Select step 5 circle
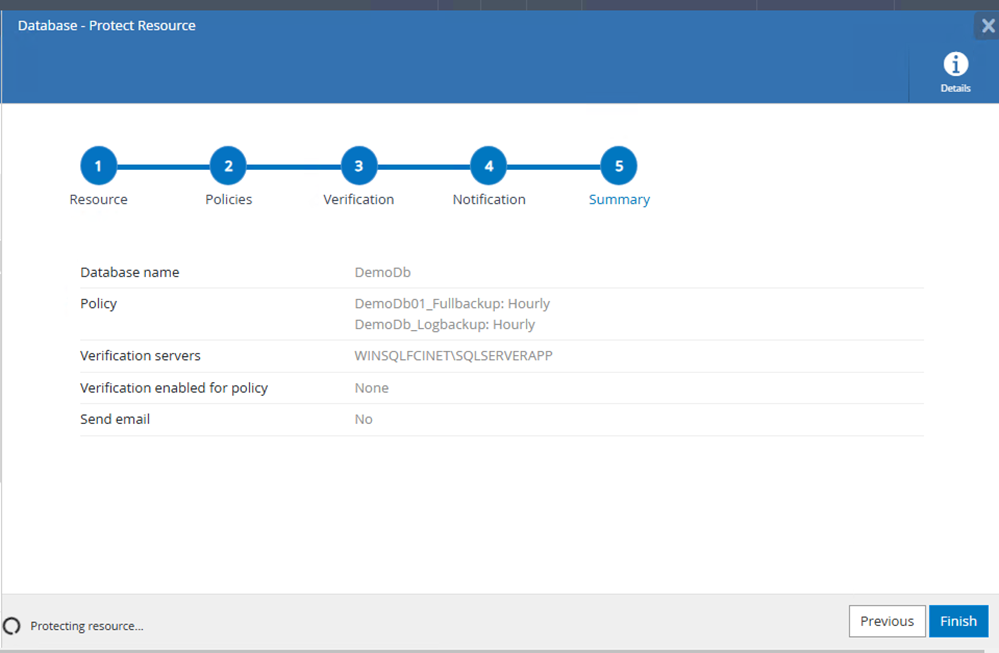 [619, 166]
